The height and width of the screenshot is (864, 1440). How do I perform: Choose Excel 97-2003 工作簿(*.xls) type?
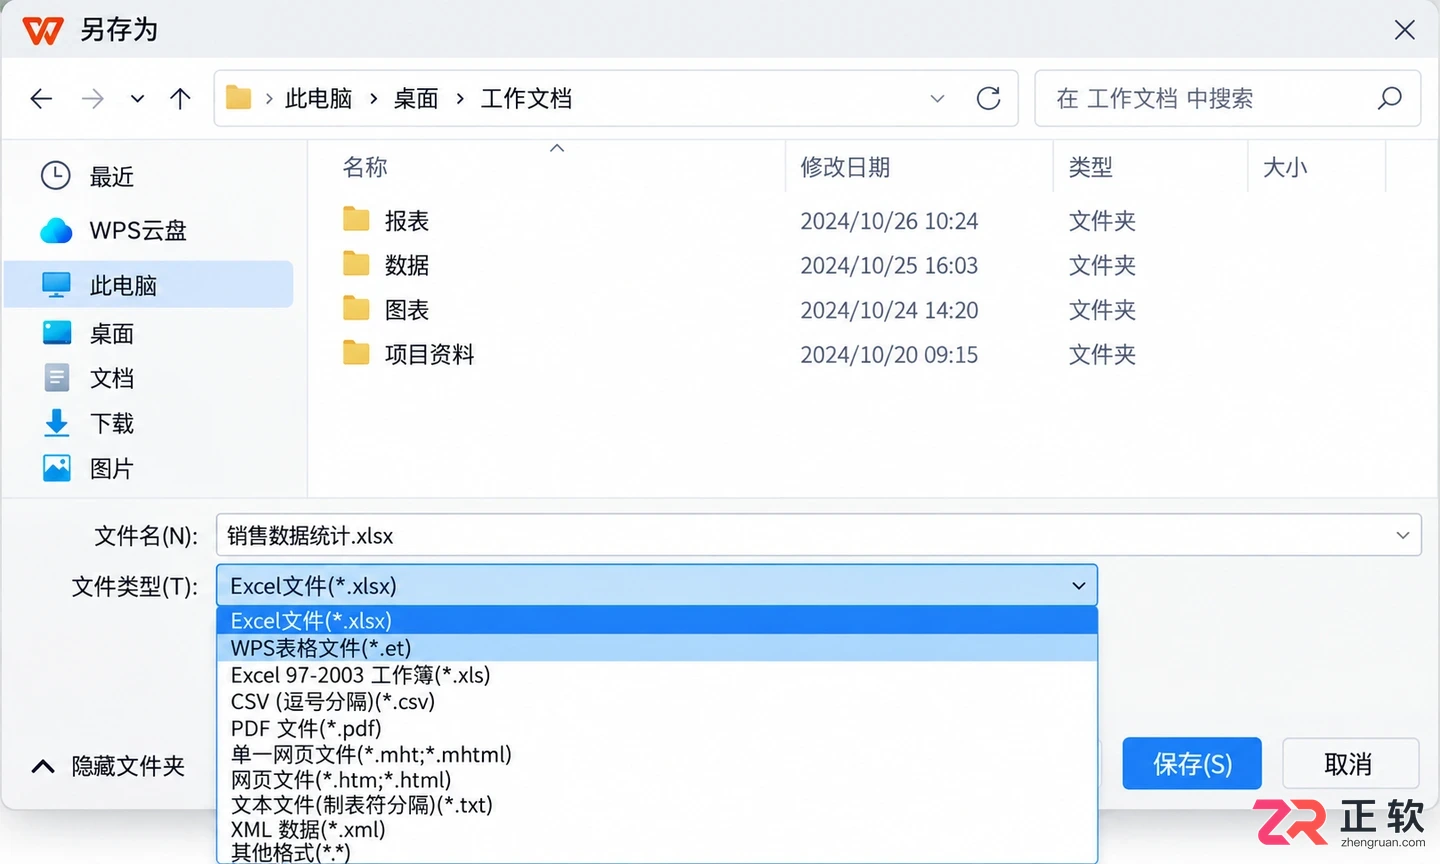pos(657,675)
